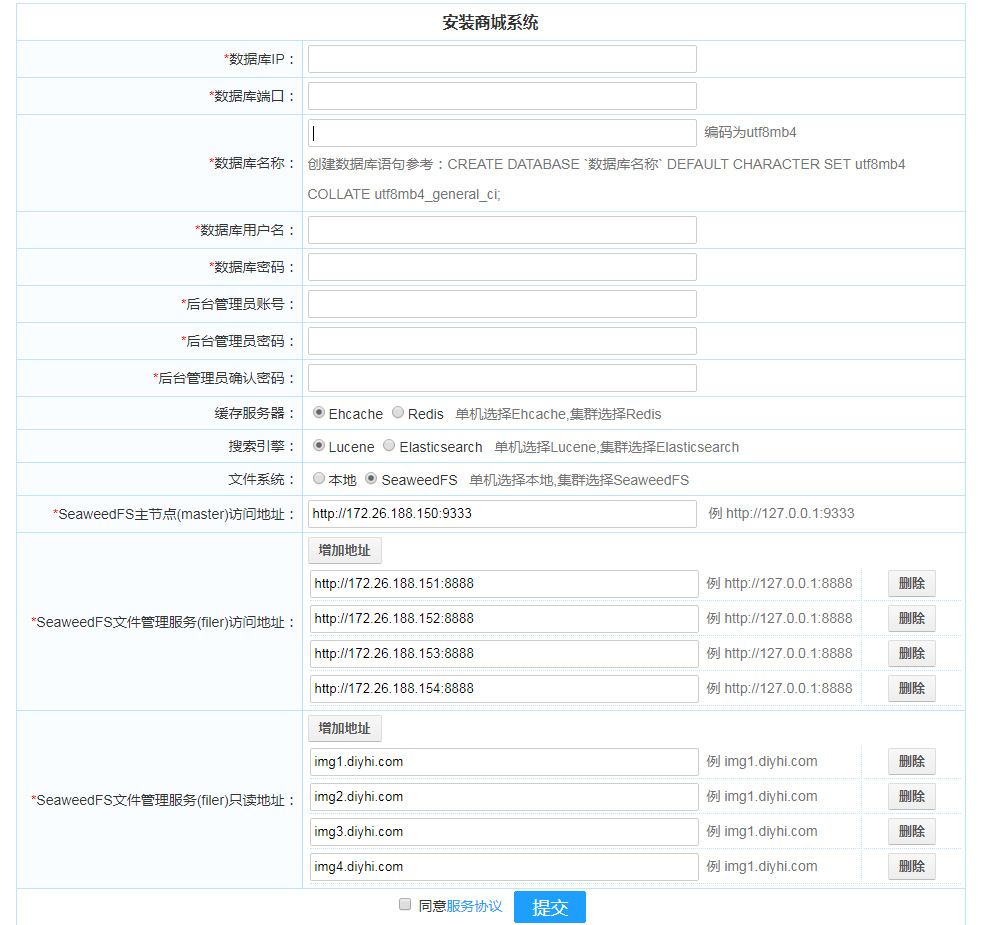Select Ehcache as cache server
Image resolution: width=982 pixels, height=925 pixels.
[x=319, y=412]
